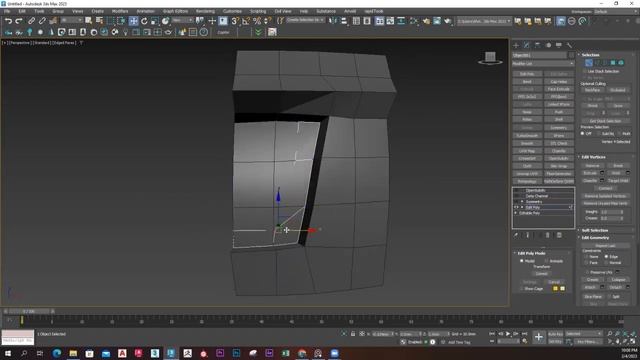Image resolution: width=640 pixels, height=360 pixels.
Task: Open the Scripting menu
Action: [258, 11]
